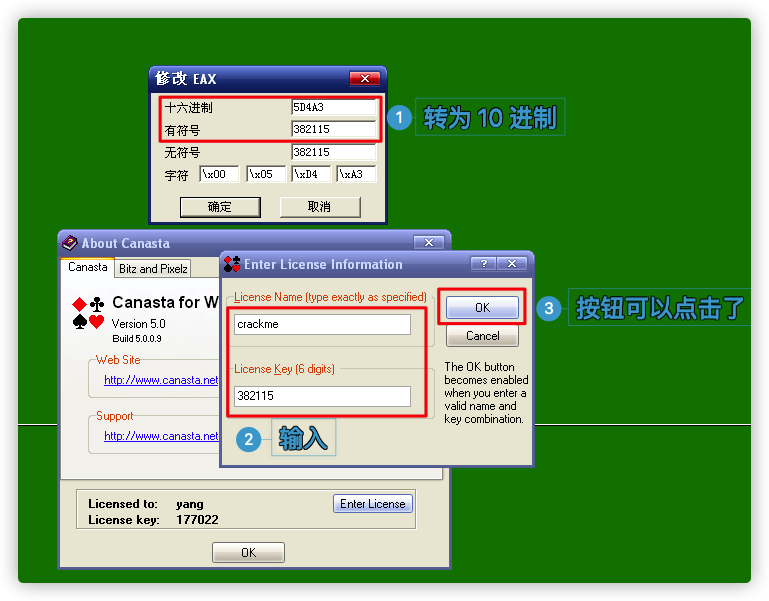
Task: Open the Web Site canasta.net link
Action: 161,380
